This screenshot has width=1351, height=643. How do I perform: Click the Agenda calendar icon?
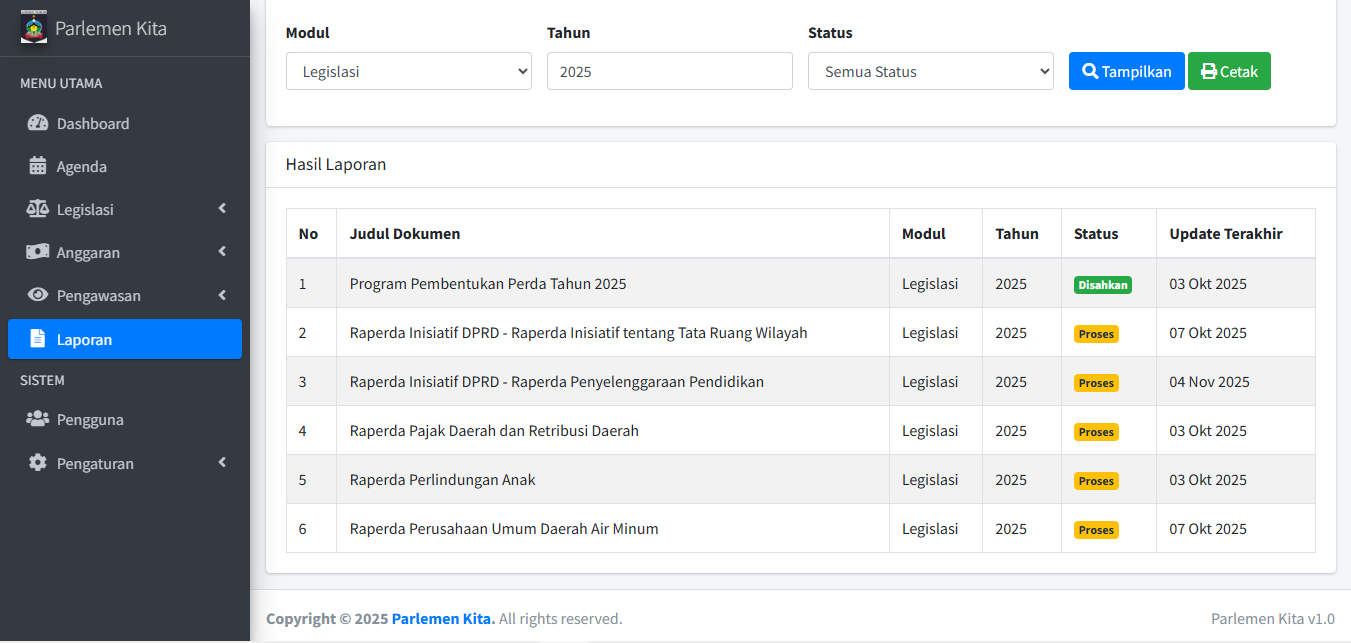pyautogui.click(x=38, y=167)
